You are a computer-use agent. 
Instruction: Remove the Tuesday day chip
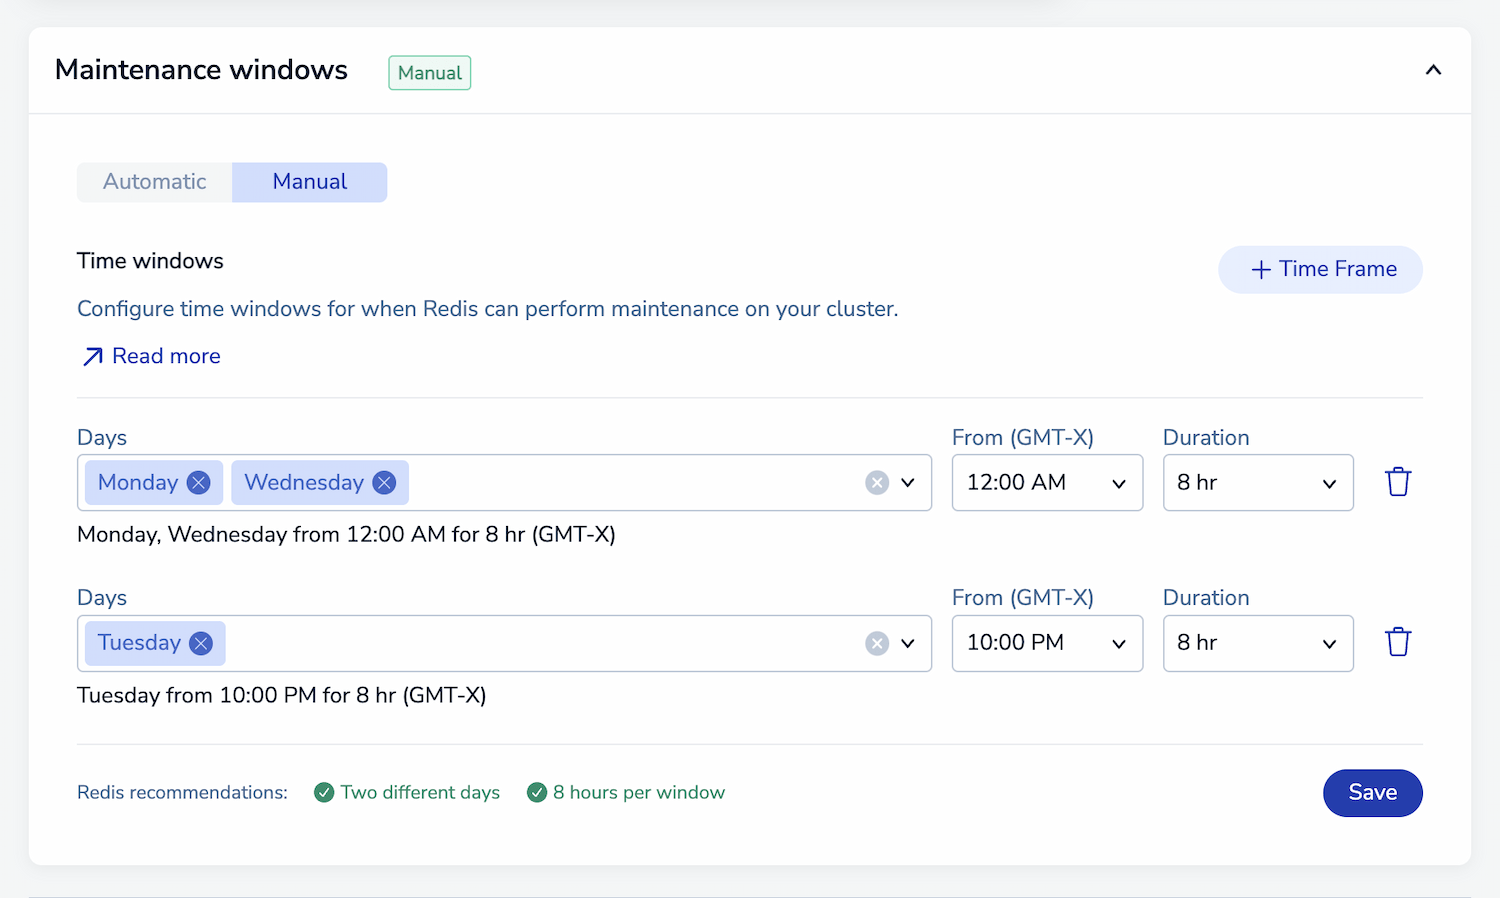pyautogui.click(x=201, y=643)
